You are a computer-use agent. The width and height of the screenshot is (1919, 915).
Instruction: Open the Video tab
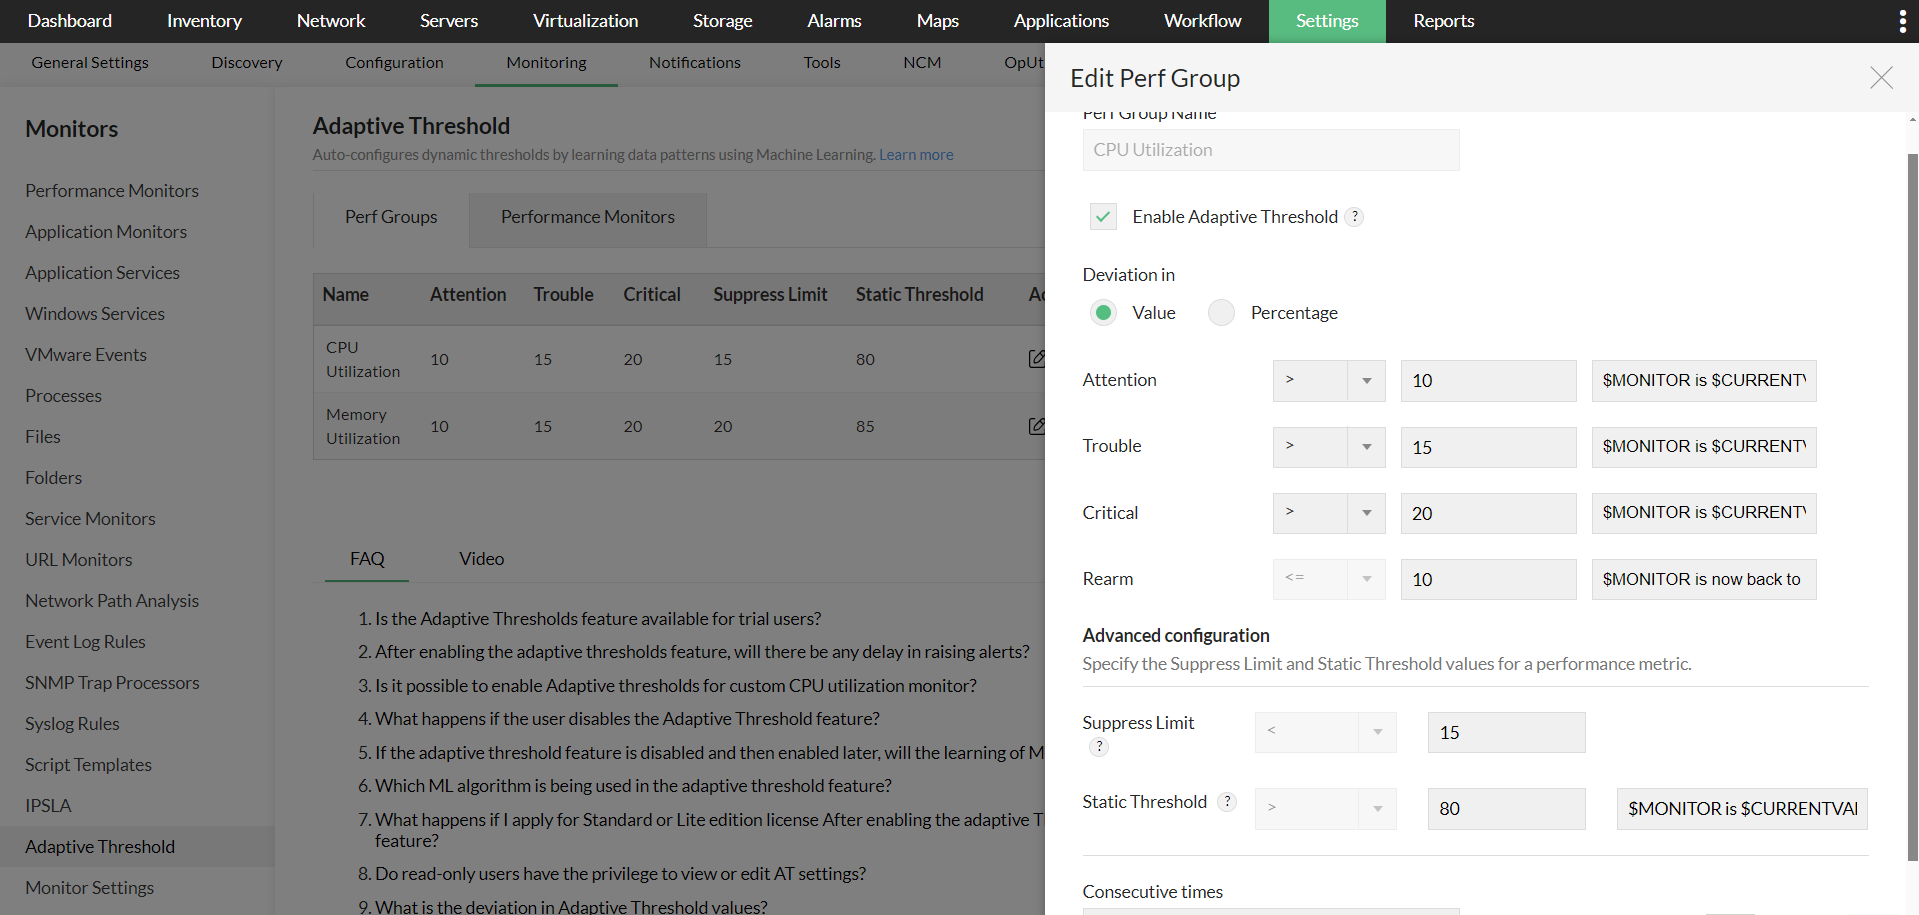pyautogui.click(x=481, y=559)
